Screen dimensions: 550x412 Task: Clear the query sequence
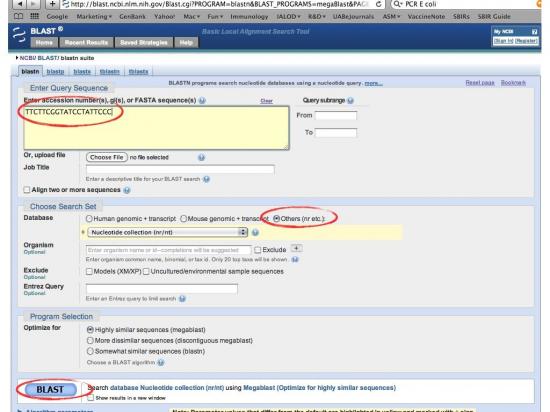coord(267,101)
